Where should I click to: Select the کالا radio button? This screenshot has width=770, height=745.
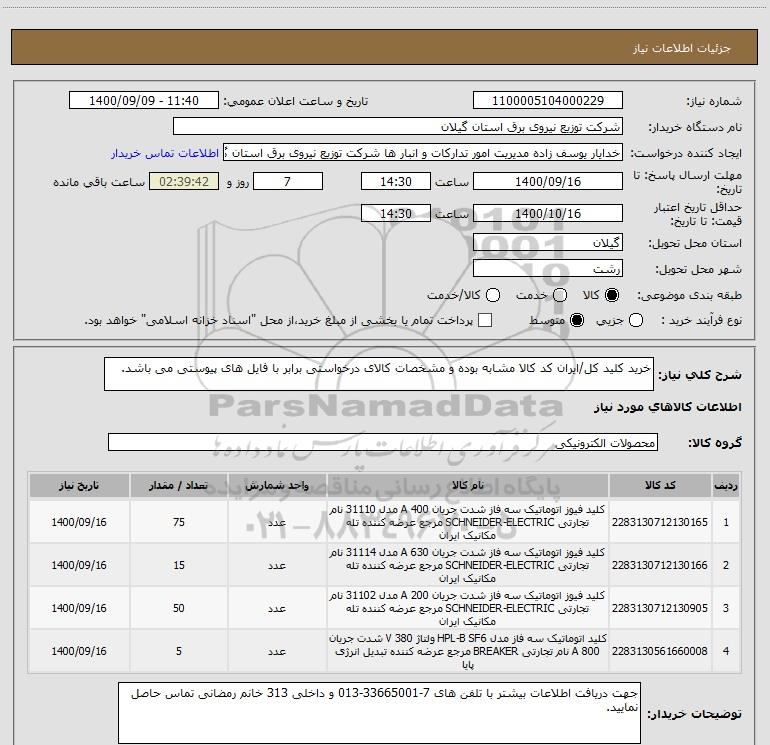point(612,295)
